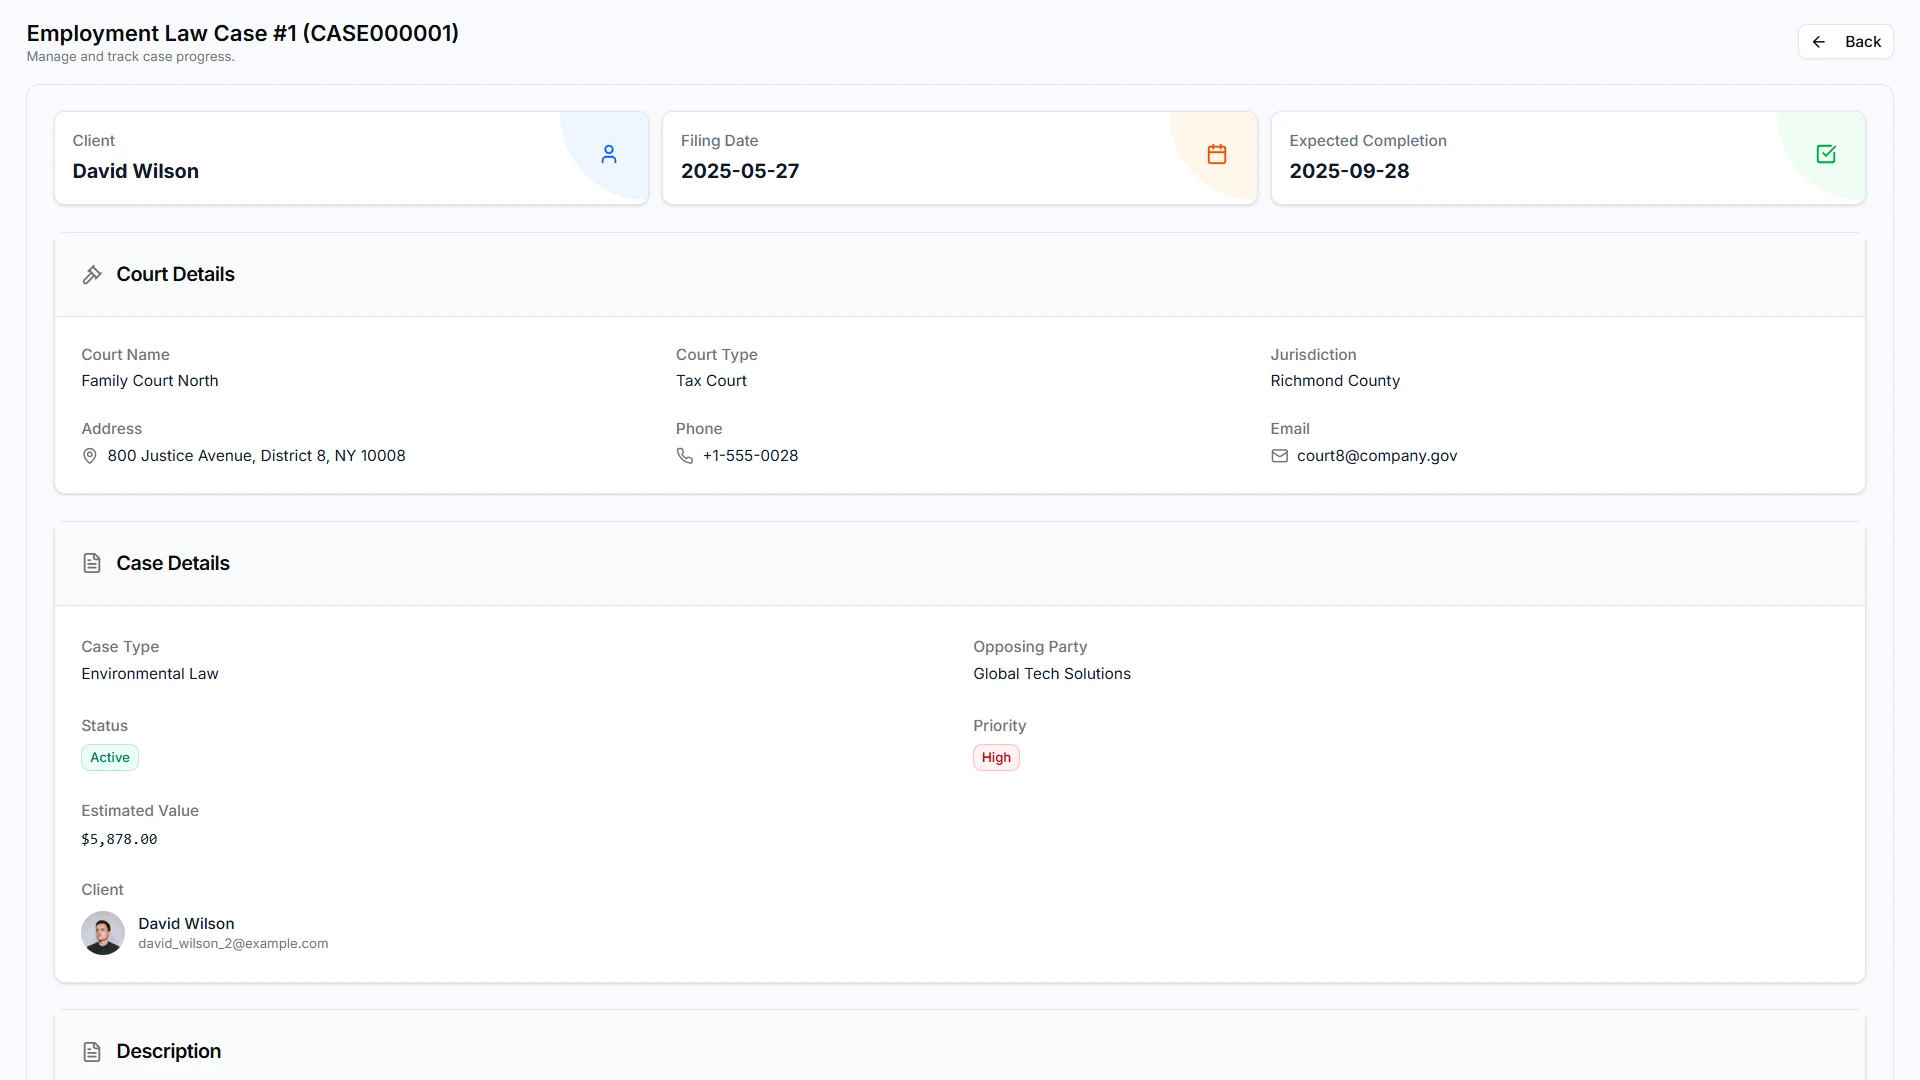Click Global Tech Solutions opposing party

coord(1052,674)
